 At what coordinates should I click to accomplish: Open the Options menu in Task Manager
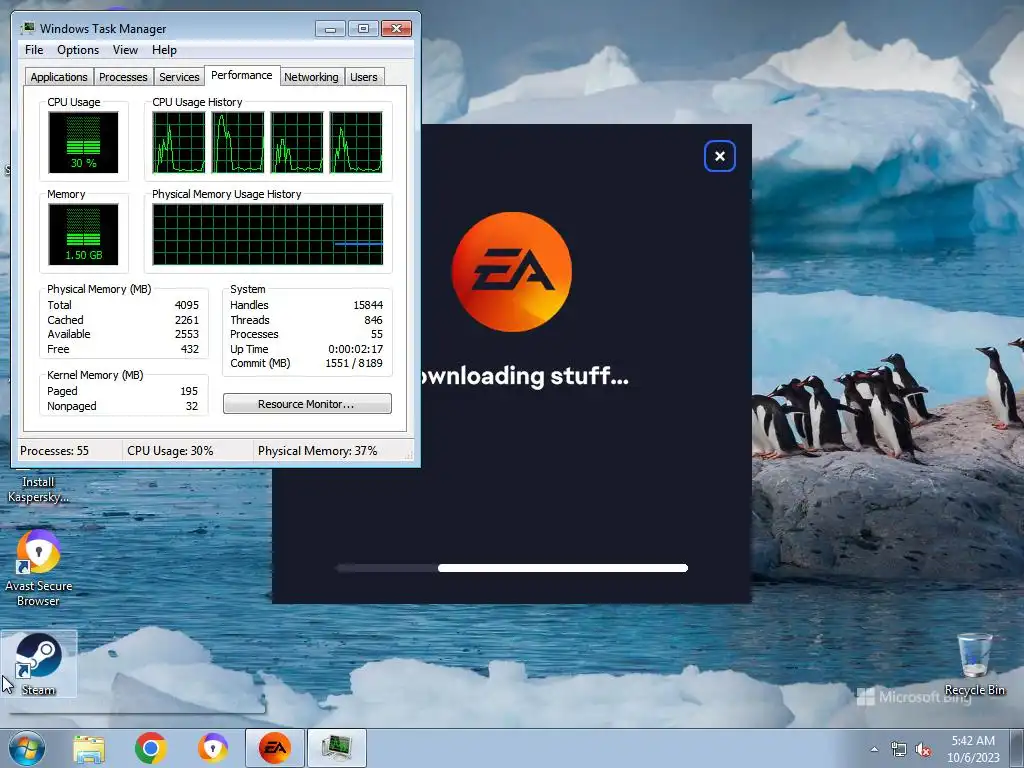[78, 50]
